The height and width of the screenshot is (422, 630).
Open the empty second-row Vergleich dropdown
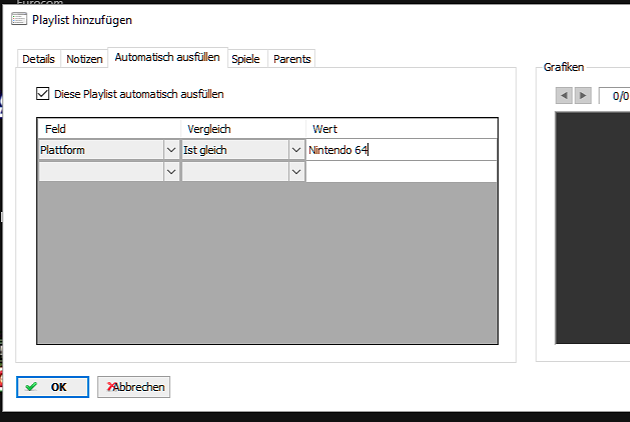[297, 172]
